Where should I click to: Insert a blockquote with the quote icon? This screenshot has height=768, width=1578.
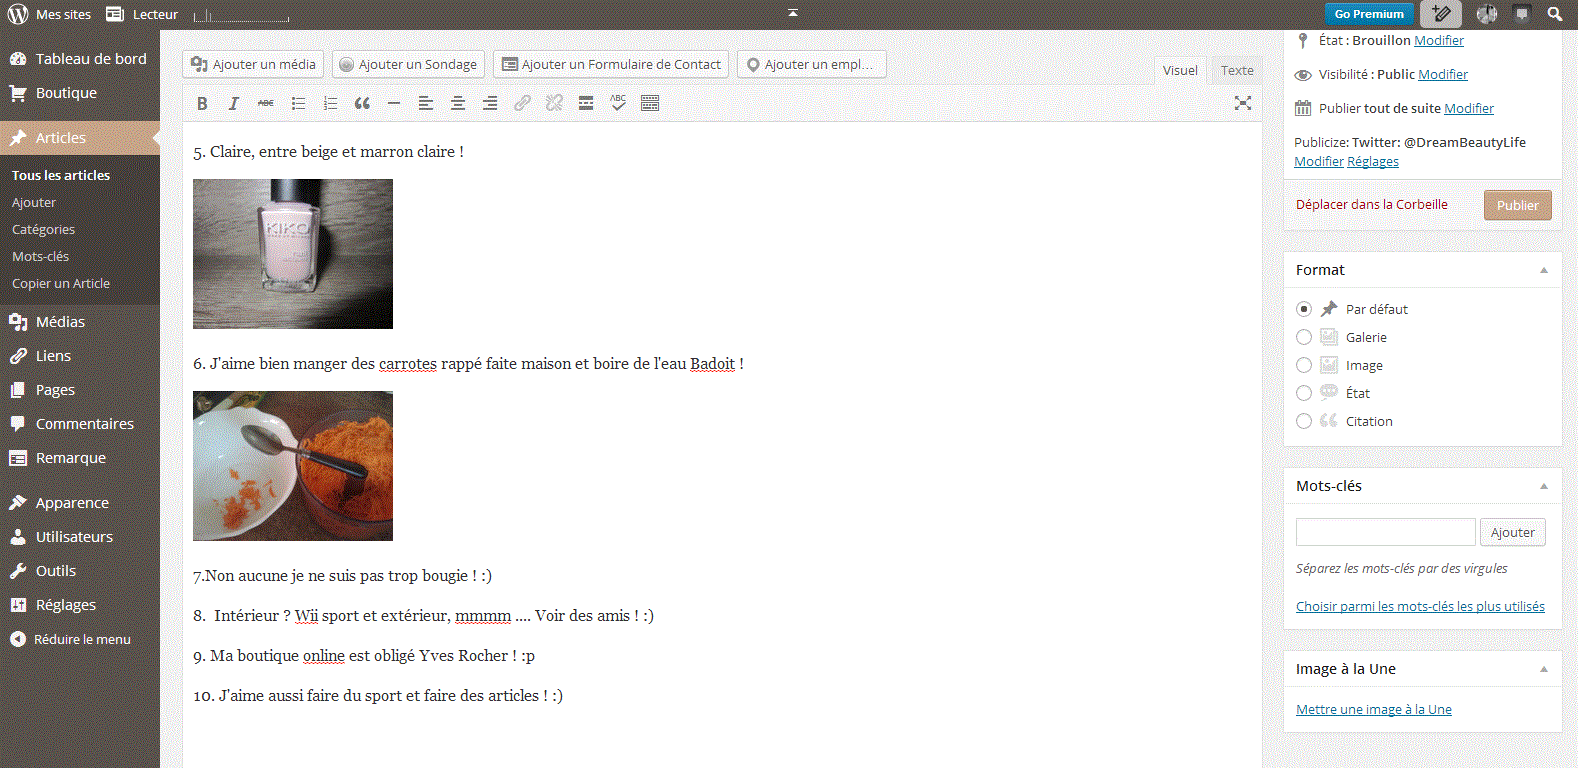coord(362,103)
